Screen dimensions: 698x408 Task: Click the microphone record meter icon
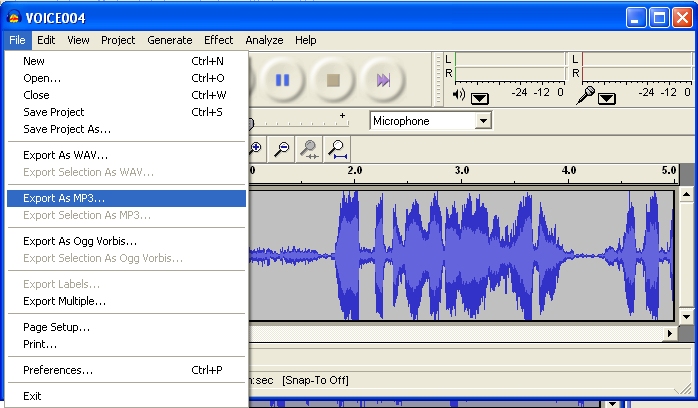pos(589,95)
